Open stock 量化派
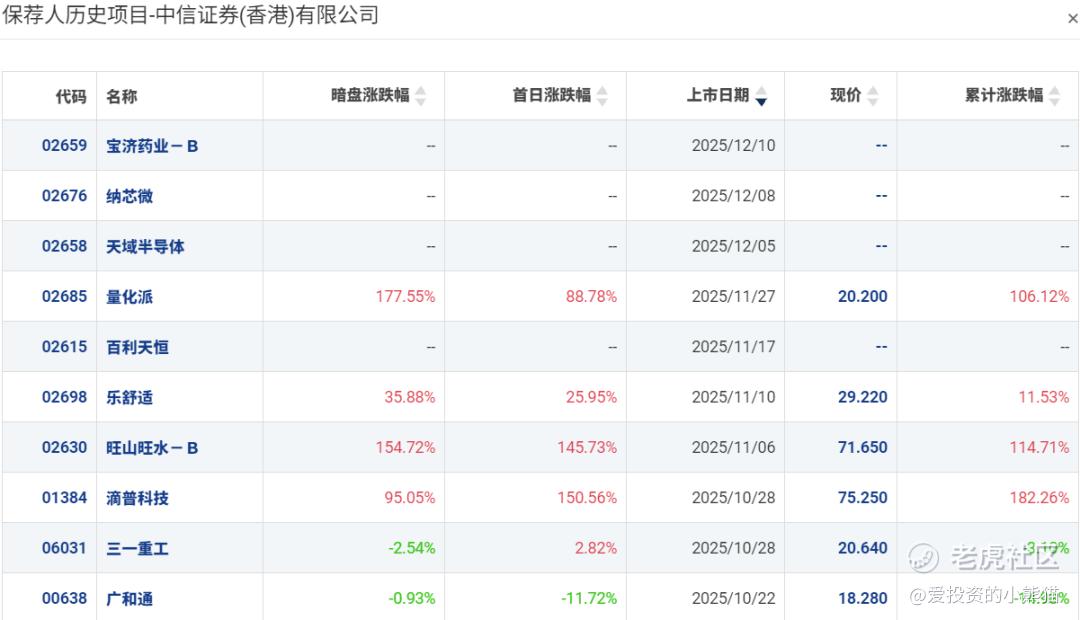 [129, 297]
